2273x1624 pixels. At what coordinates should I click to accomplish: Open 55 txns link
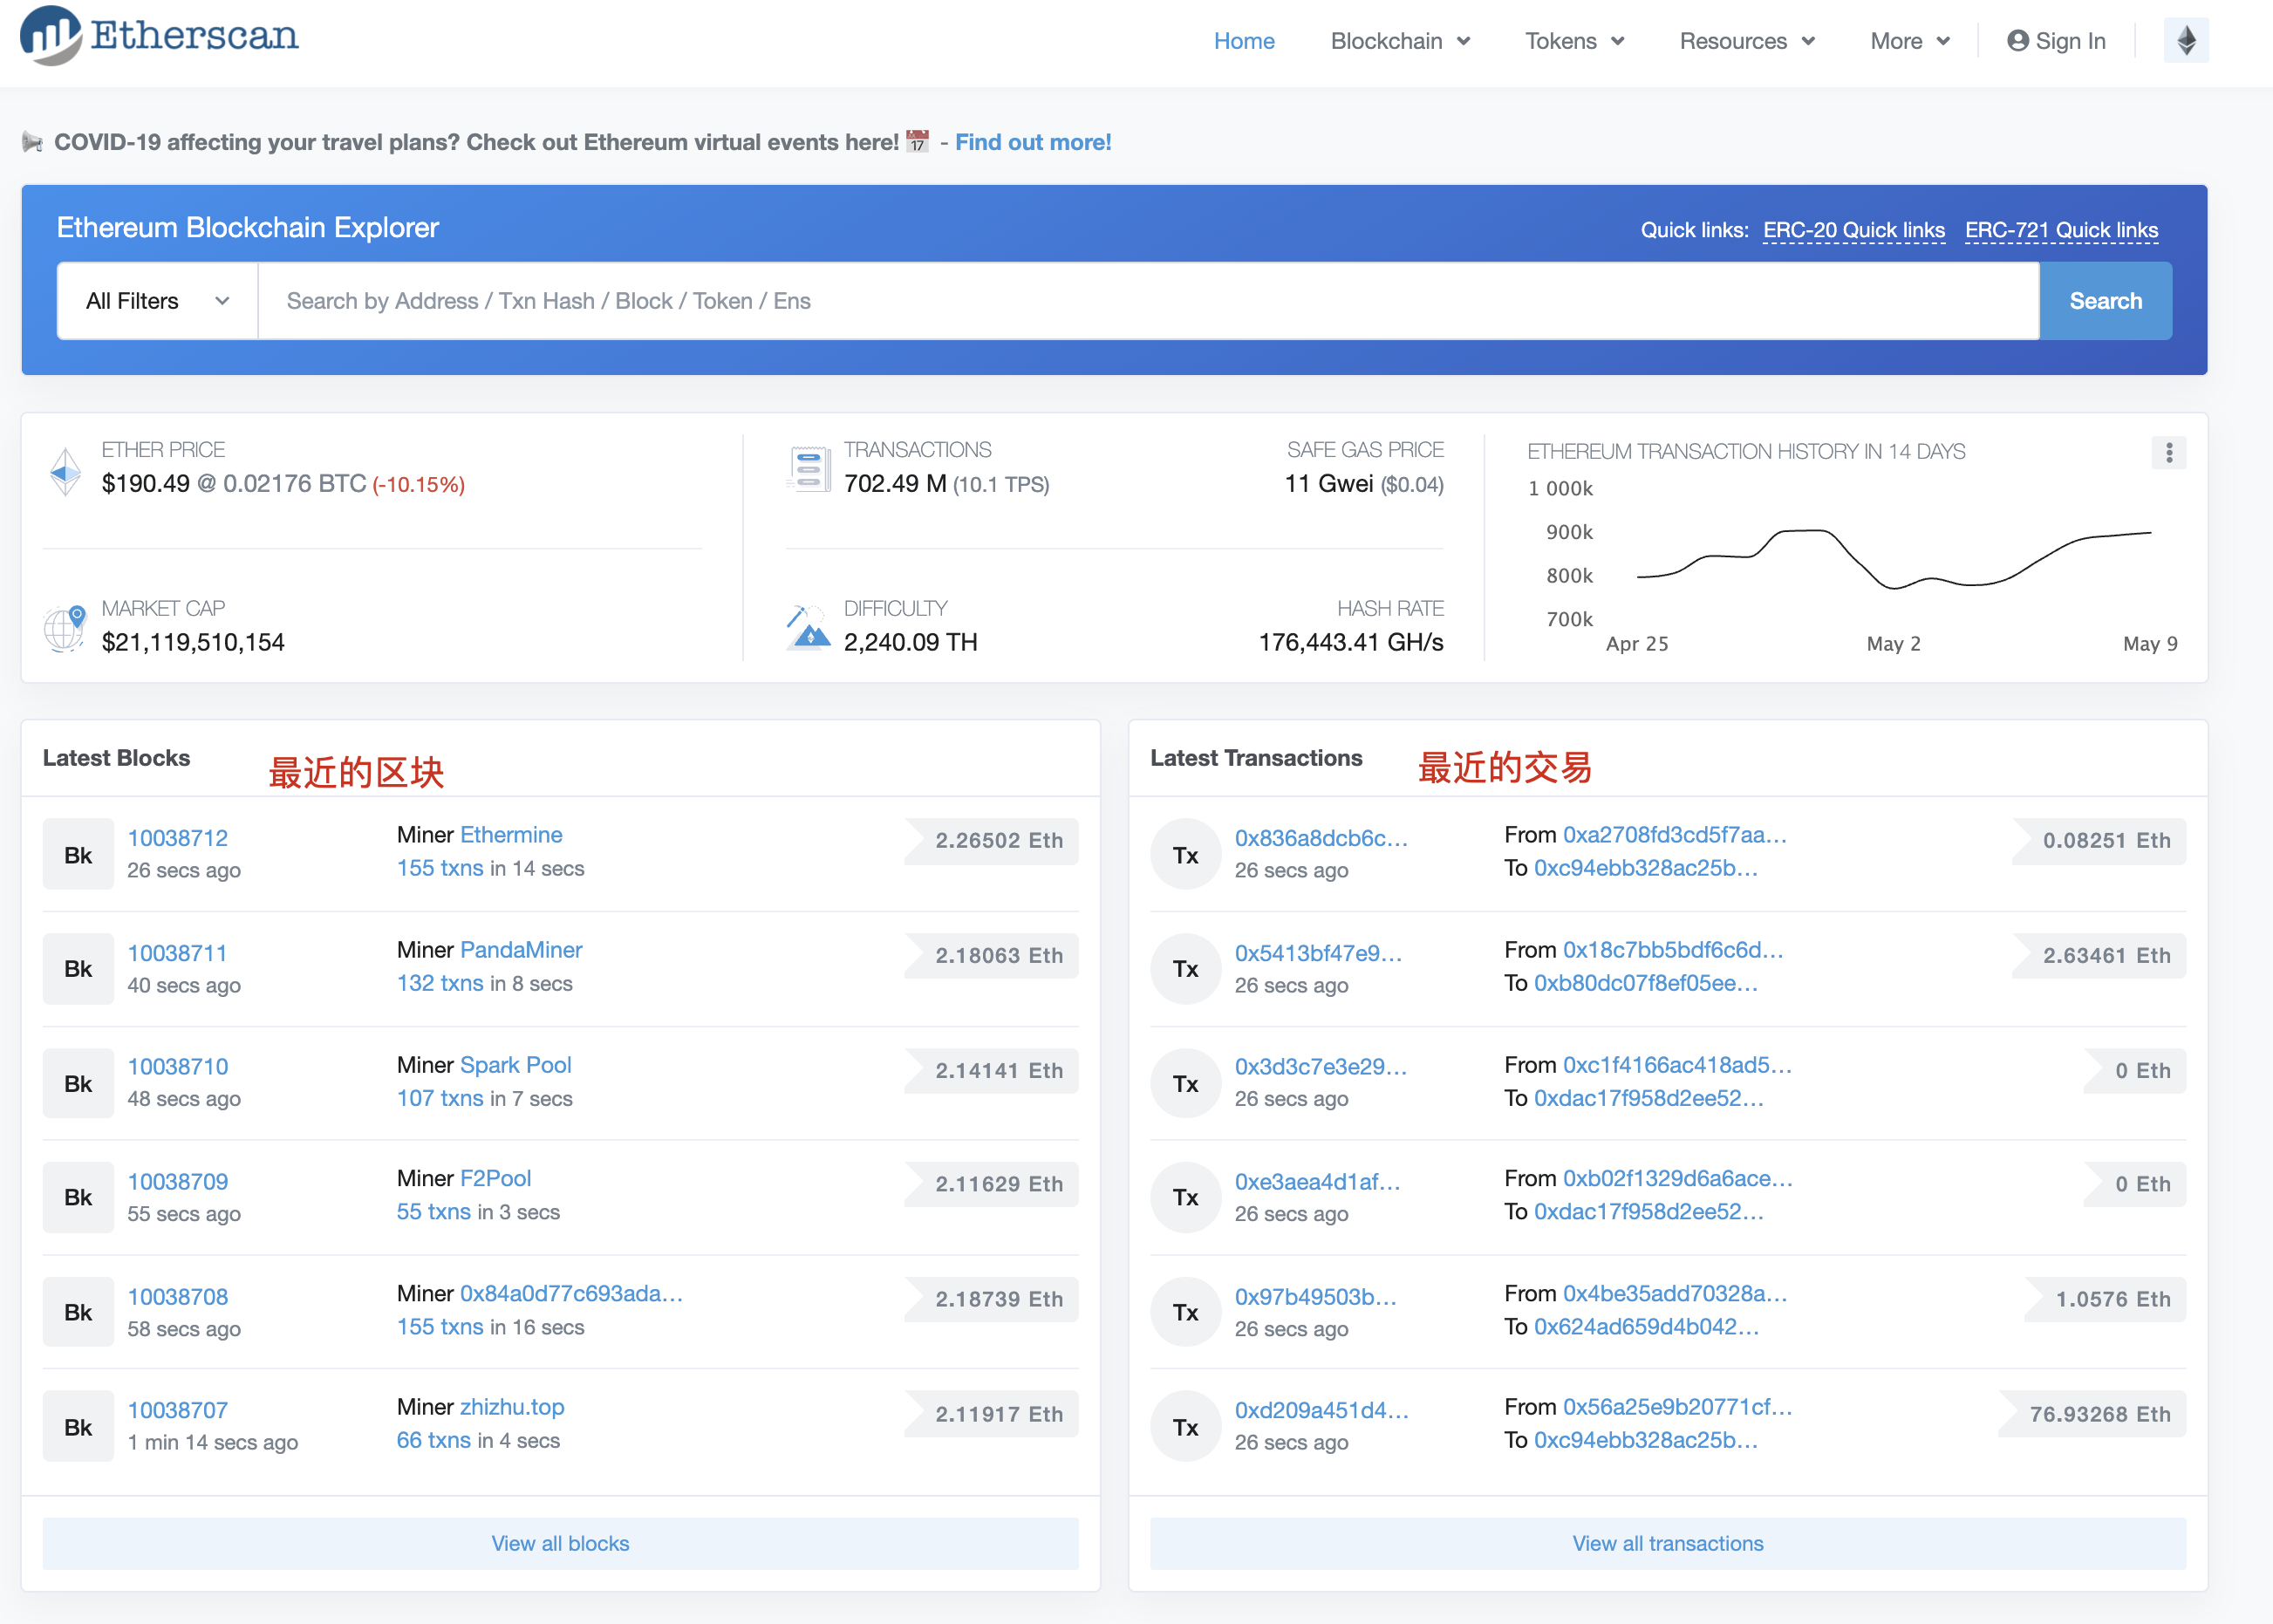(x=434, y=1212)
